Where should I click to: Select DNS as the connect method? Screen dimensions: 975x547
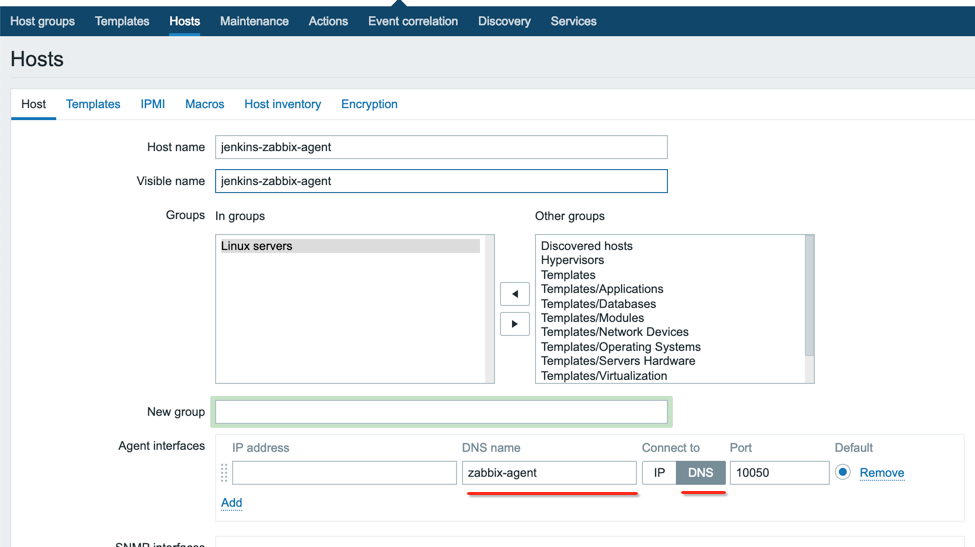(700, 473)
